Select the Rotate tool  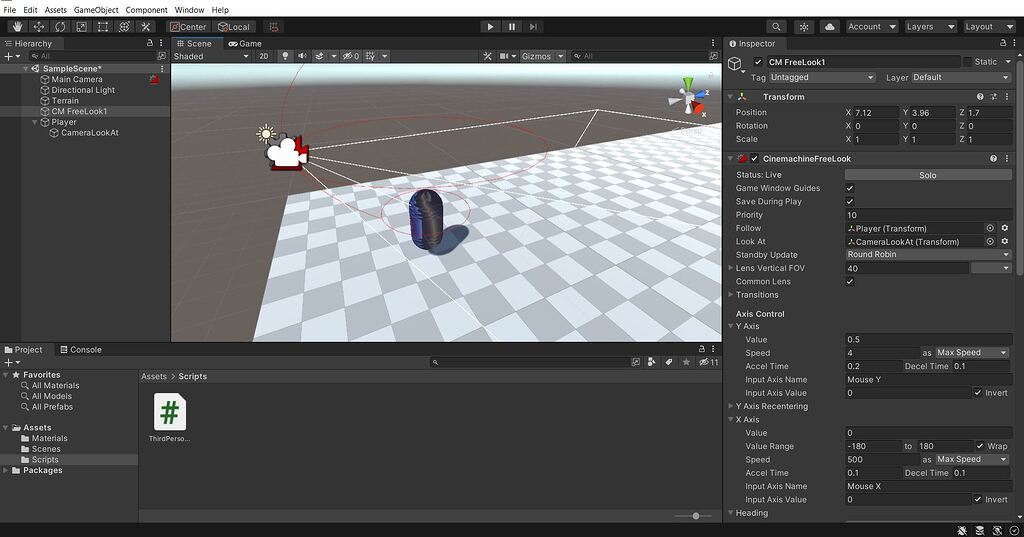[x=60, y=27]
